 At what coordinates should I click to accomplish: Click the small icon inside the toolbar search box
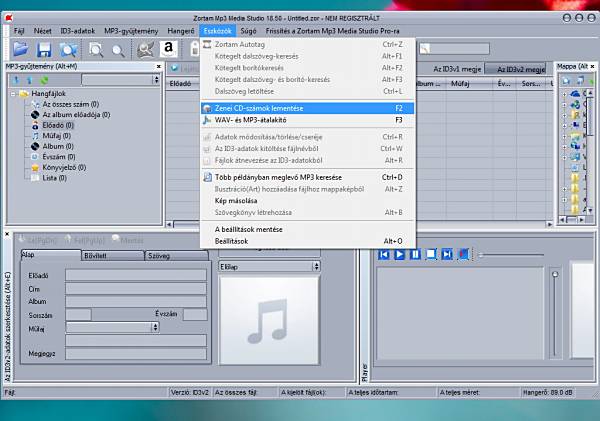click(424, 49)
